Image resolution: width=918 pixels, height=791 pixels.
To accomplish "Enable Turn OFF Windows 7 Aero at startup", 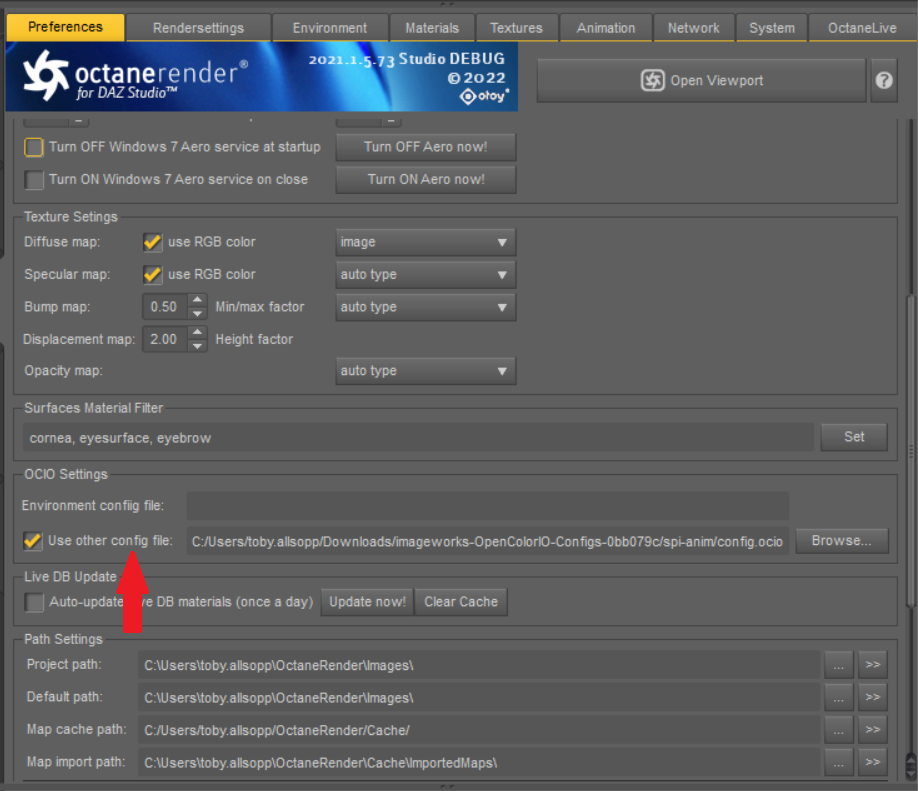I will point(34,147).
